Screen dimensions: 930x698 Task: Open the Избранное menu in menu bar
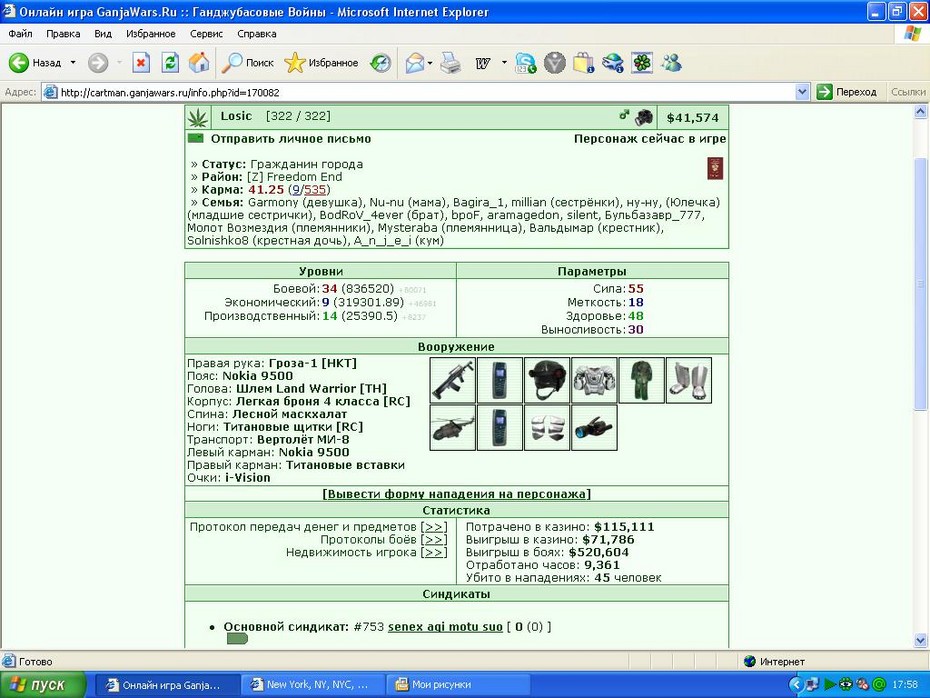[151, 34]
